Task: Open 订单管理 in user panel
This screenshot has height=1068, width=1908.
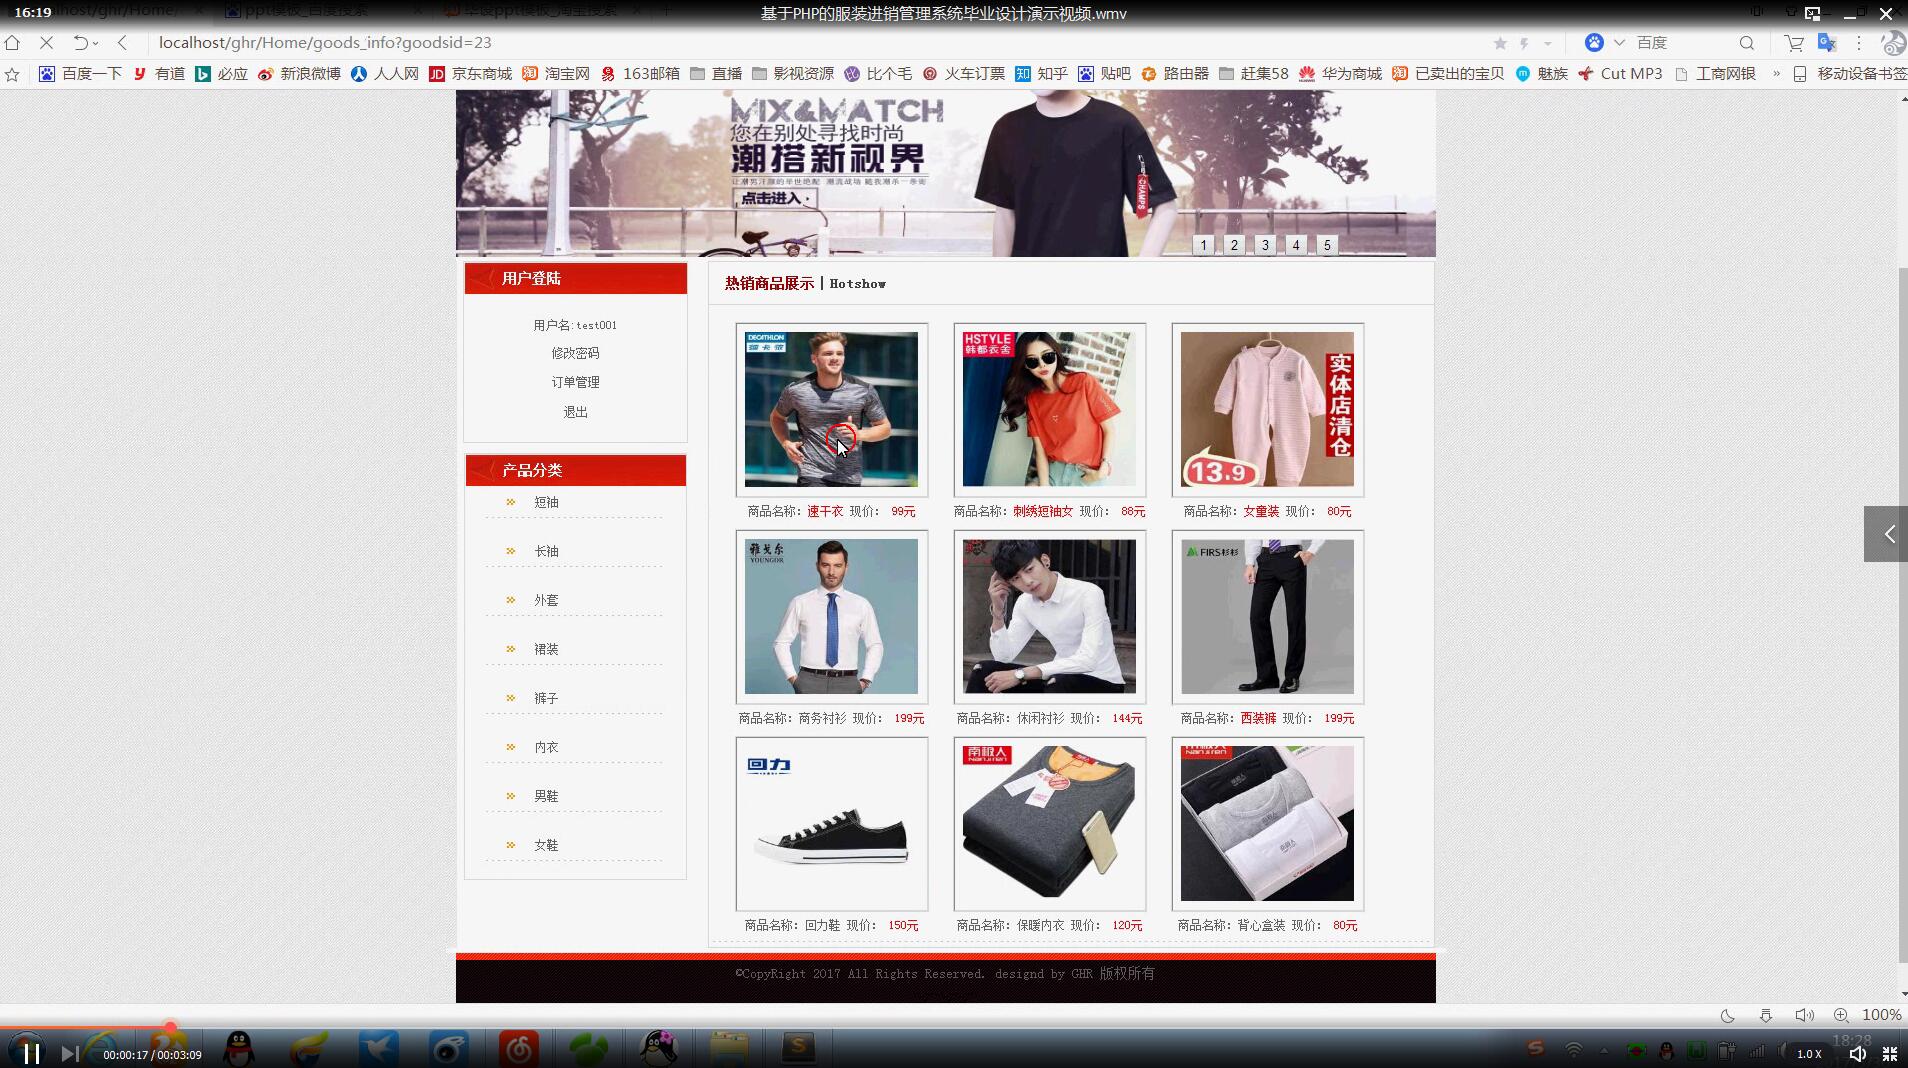Action: click(x=575, y=382)
